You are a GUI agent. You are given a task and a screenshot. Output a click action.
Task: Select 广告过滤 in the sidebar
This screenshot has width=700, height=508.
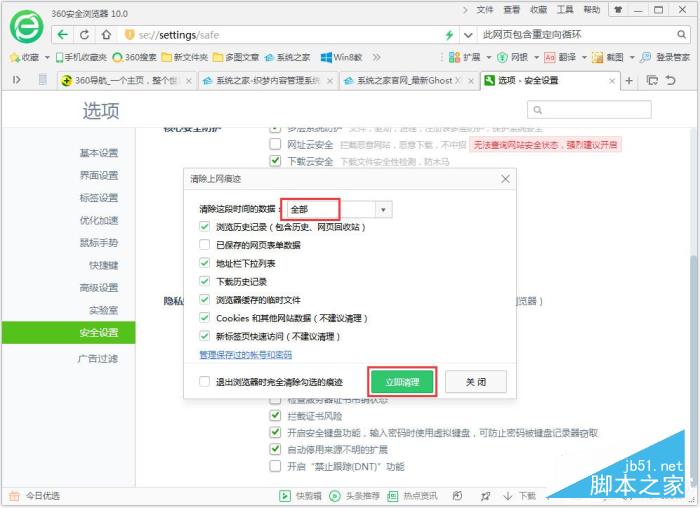(98, 358)
